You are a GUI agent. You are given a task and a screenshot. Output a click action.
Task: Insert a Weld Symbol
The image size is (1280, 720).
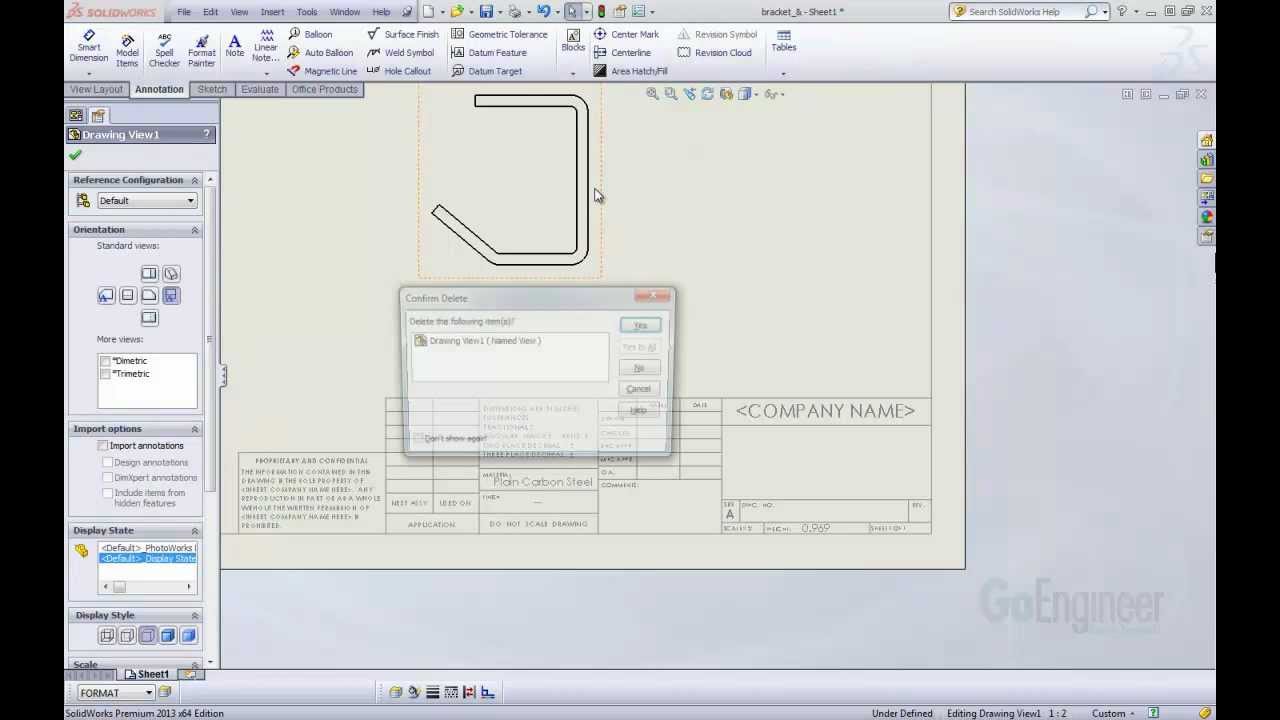tap(400, 52)
